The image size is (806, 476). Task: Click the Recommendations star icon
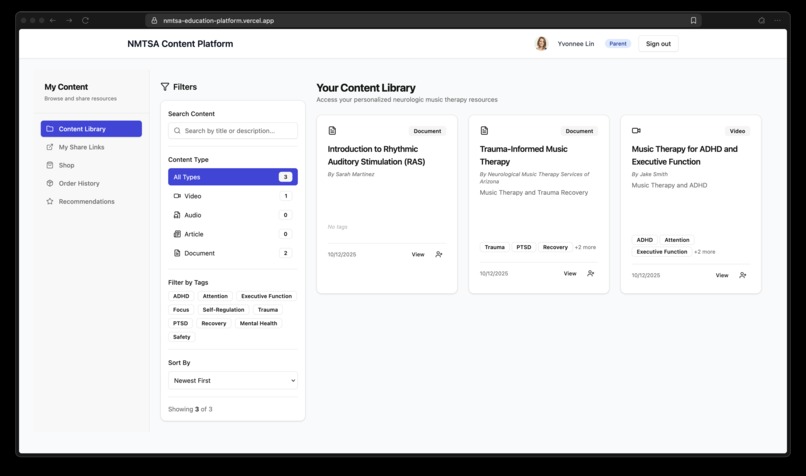tap(50, 202)
